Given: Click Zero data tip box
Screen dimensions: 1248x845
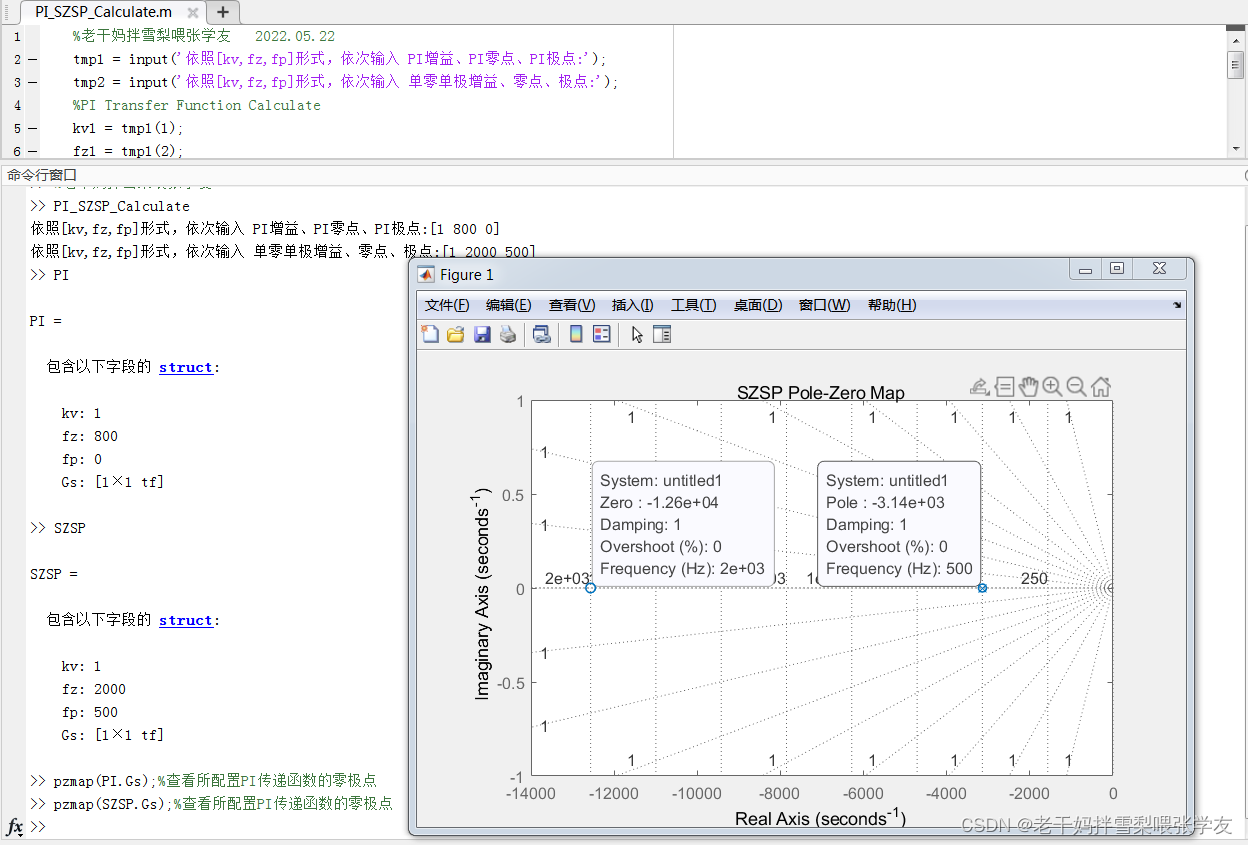Looking at the screenshot, I should click(x=683, y=524).
